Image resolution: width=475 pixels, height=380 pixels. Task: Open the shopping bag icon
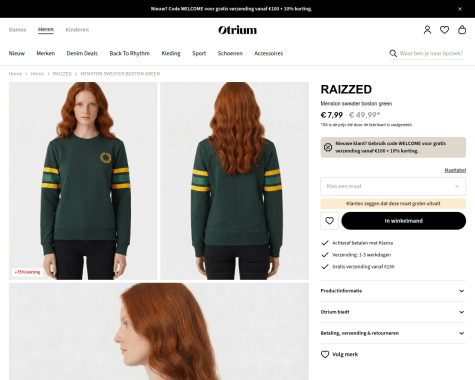pos(462,30)
